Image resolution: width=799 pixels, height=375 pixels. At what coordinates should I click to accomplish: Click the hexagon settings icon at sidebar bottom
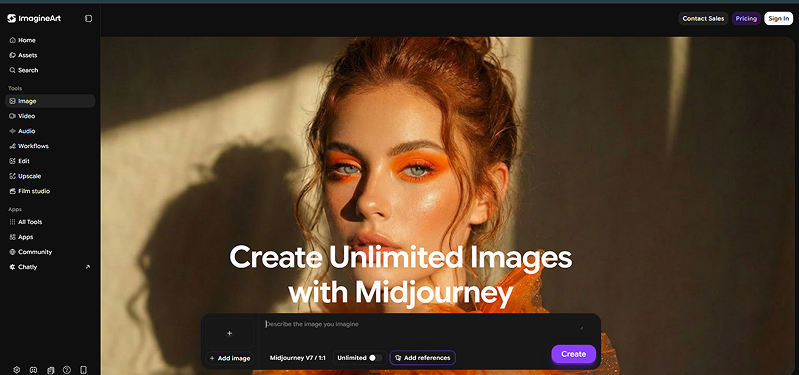pos(16,370)
